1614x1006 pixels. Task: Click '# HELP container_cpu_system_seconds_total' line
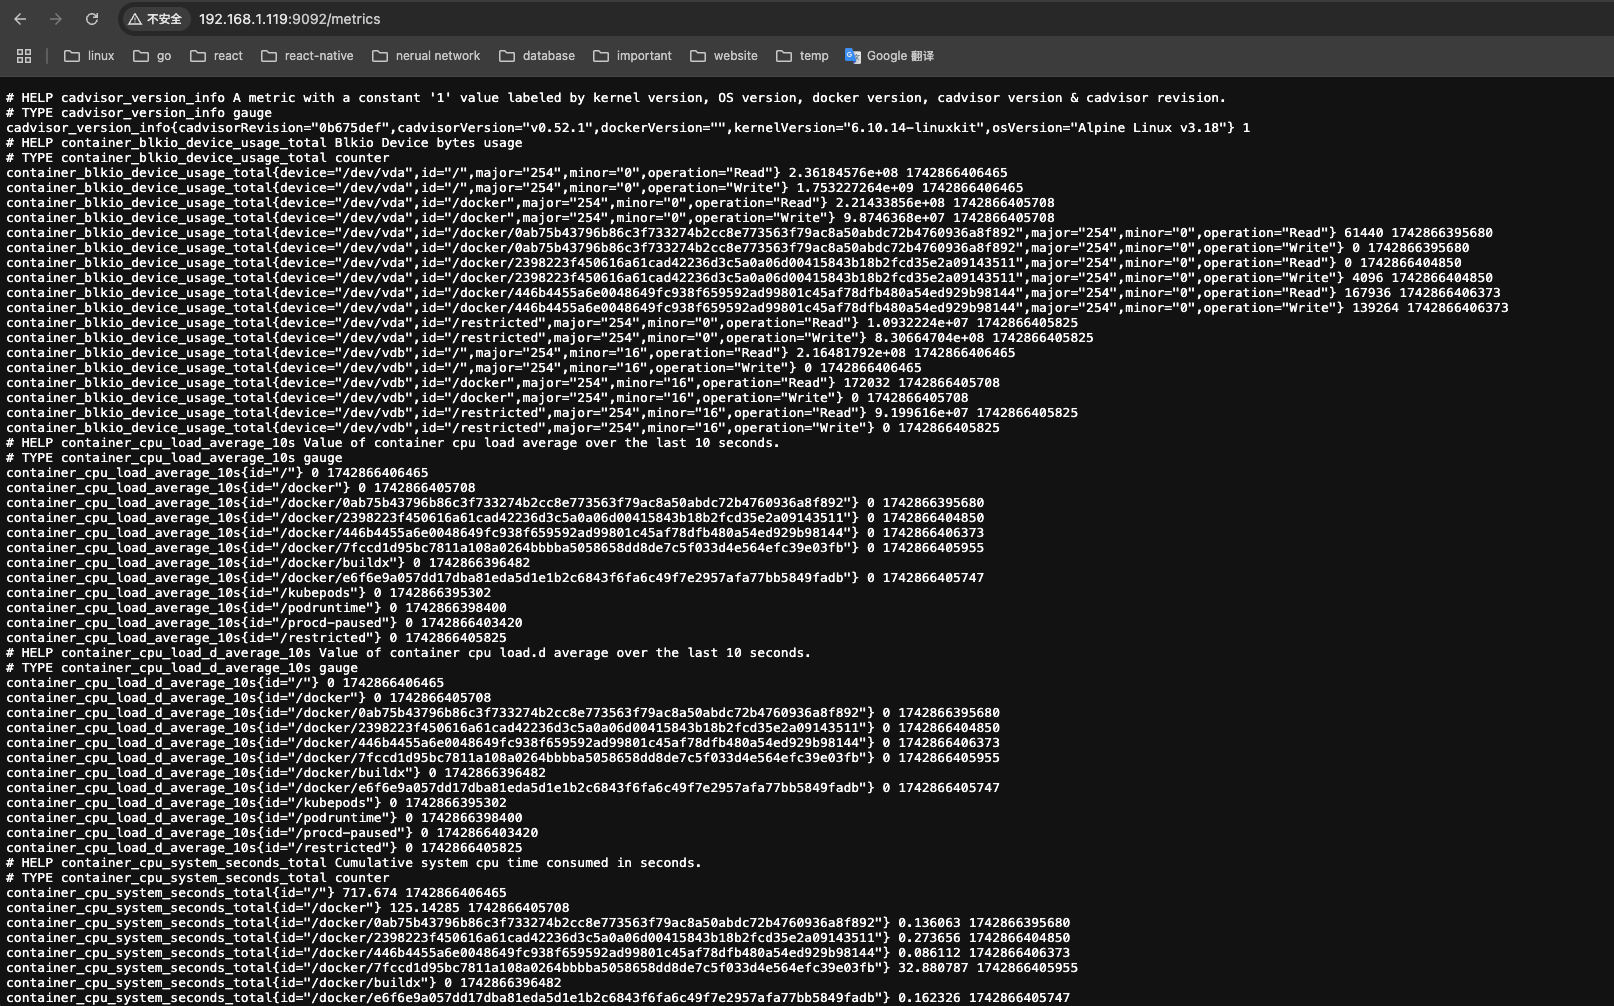coord(354,863)
